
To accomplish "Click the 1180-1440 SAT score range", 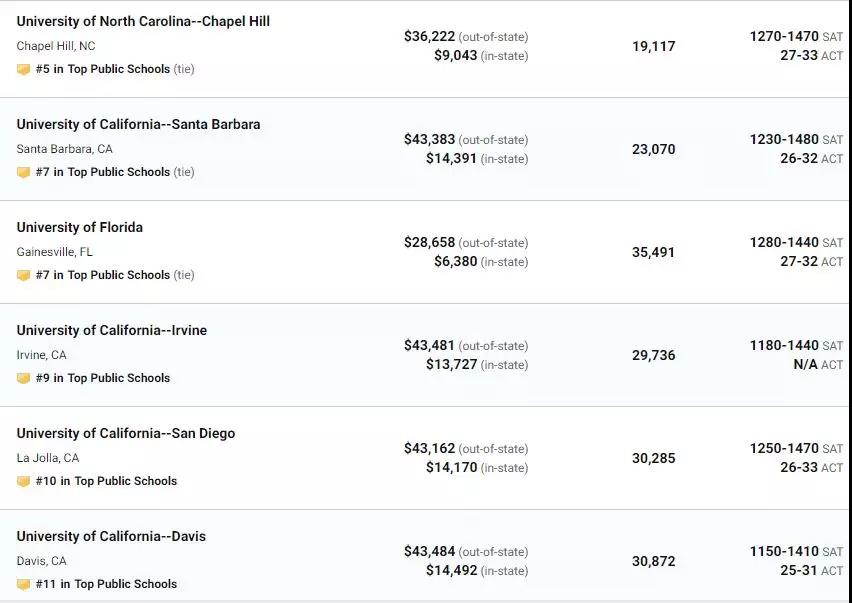I will [x=784, y=346].
